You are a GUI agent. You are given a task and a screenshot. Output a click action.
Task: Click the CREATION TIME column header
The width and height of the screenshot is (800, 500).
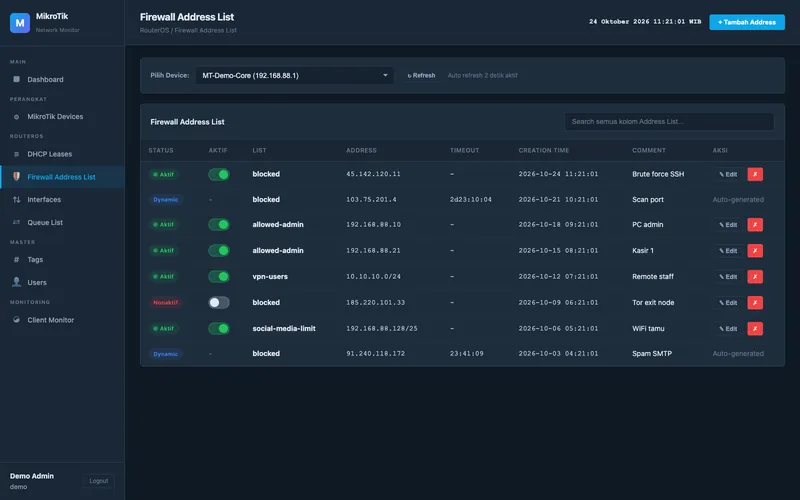tap(543, 151)
